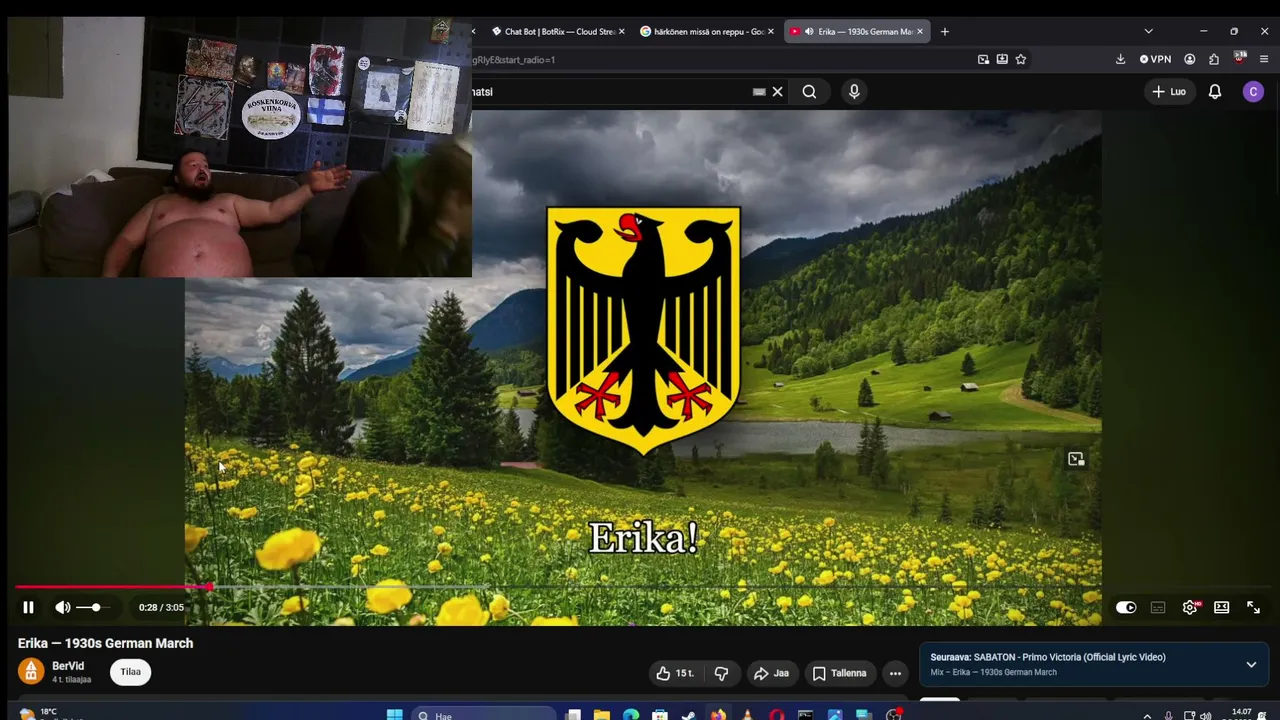
Task: Clear the YouTube search field
Action: coord(777,92)
